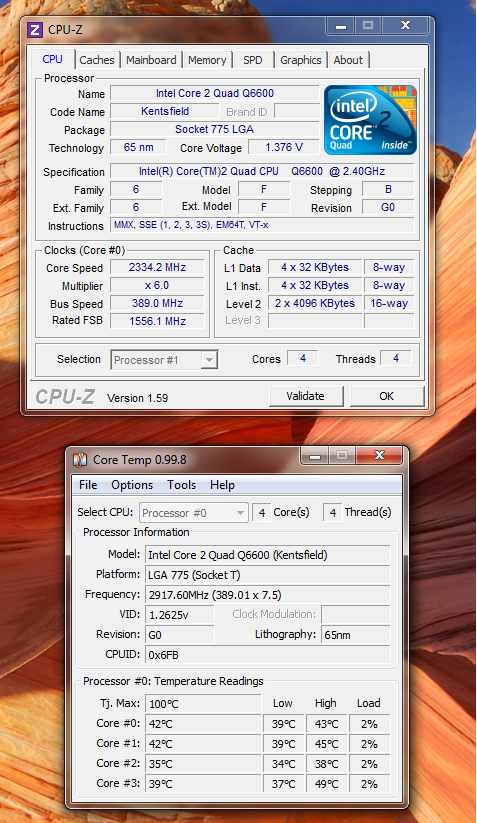Click the Core Temp title bar icon
Screen dimensions: 477x823
click(80, 460)
